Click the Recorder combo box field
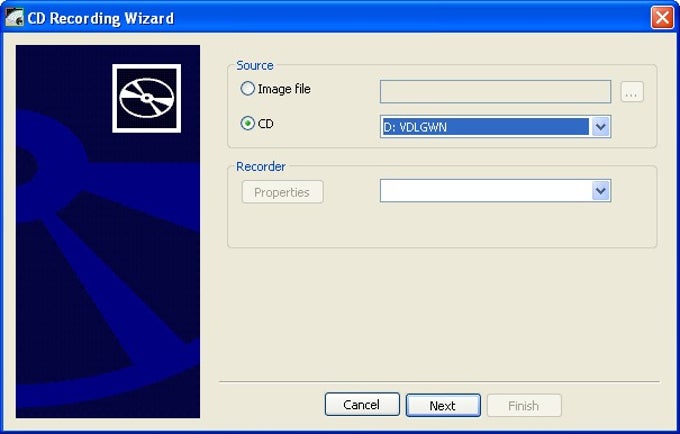 point(495,191)
